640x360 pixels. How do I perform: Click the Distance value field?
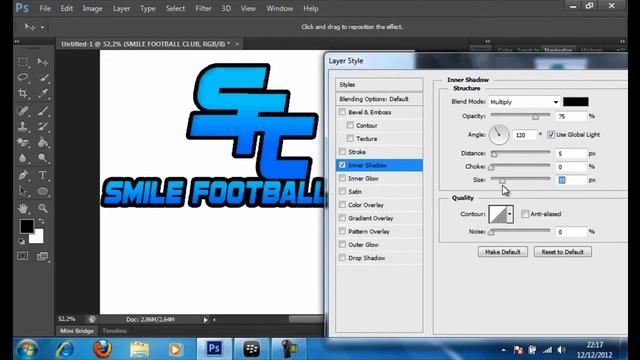click(571, 153)
